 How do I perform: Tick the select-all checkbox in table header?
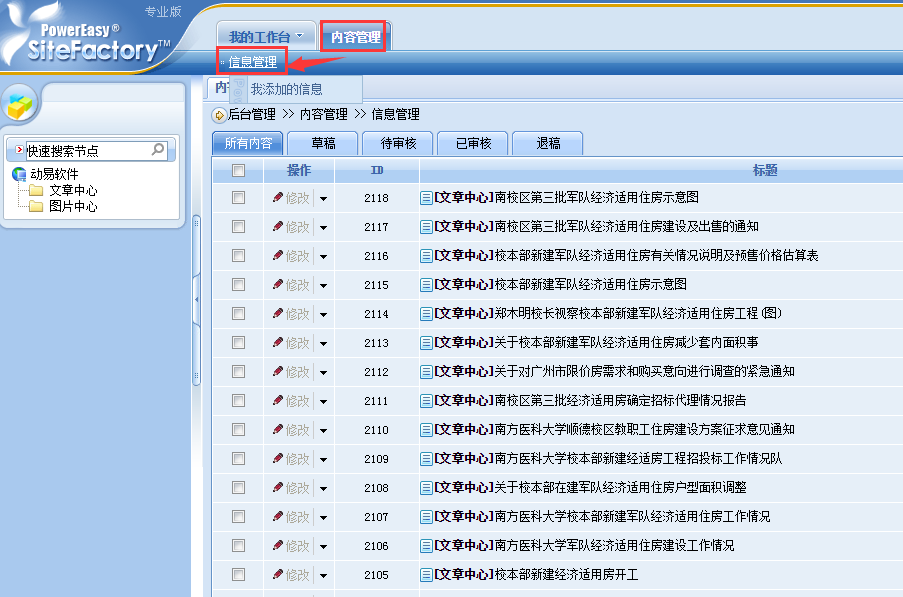[x=238, y=171]
